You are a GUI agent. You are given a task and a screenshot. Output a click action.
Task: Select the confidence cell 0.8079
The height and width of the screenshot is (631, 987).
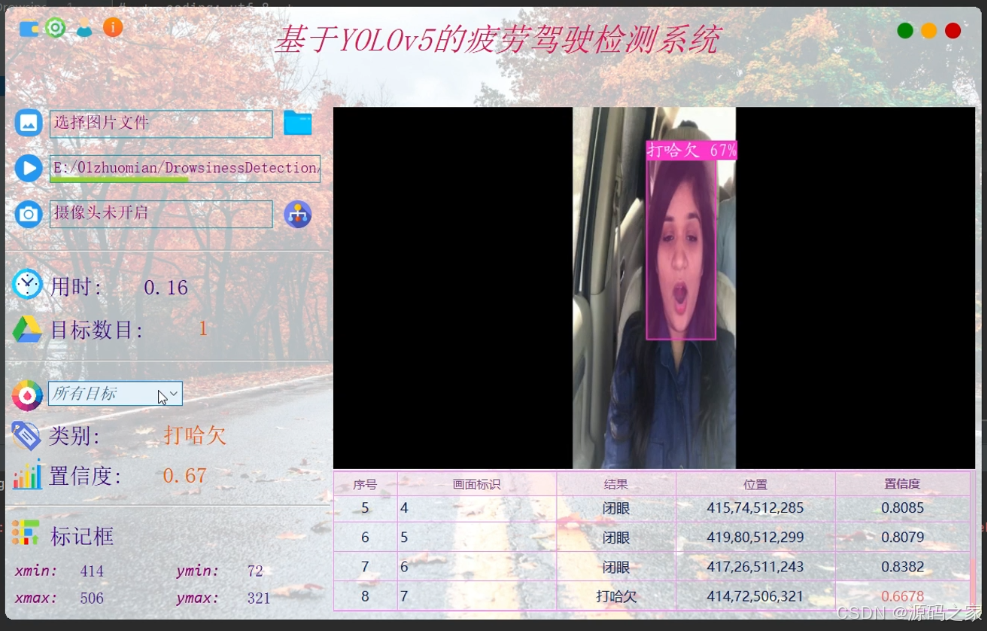(x=902, y=537)
